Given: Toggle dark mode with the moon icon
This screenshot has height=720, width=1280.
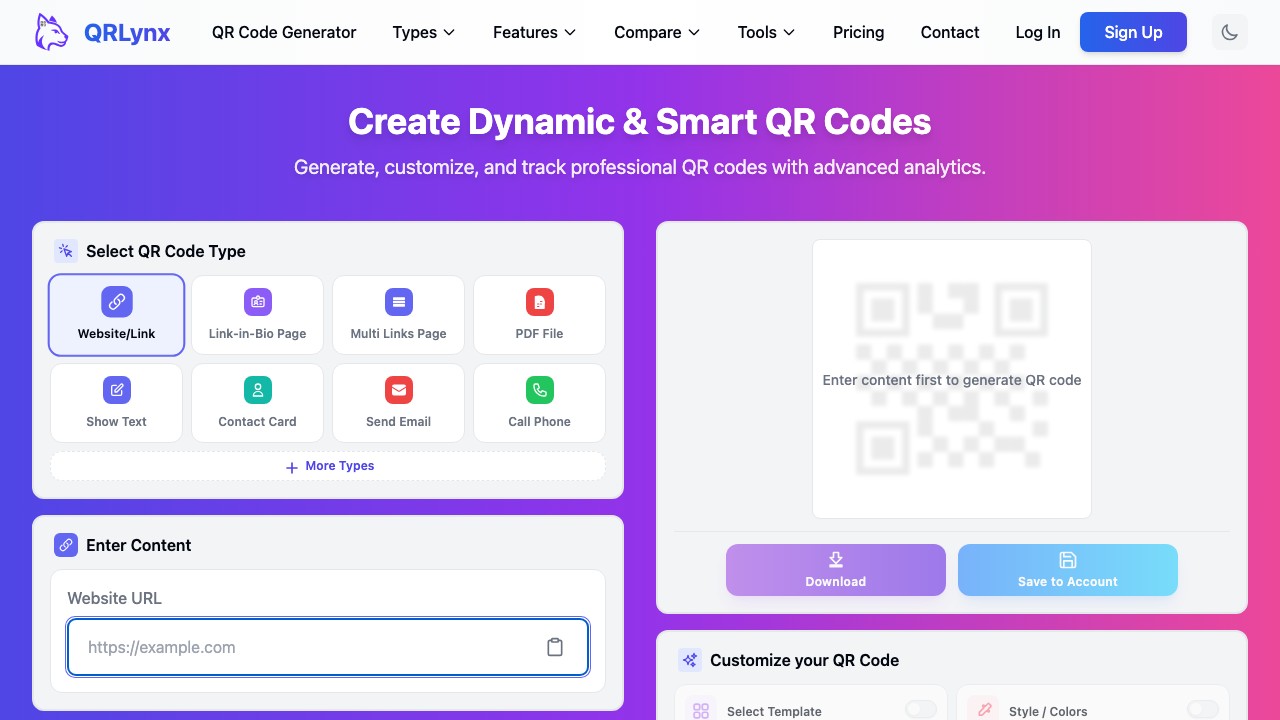Looking at the screenshot, I should (x=1229, y=32).
